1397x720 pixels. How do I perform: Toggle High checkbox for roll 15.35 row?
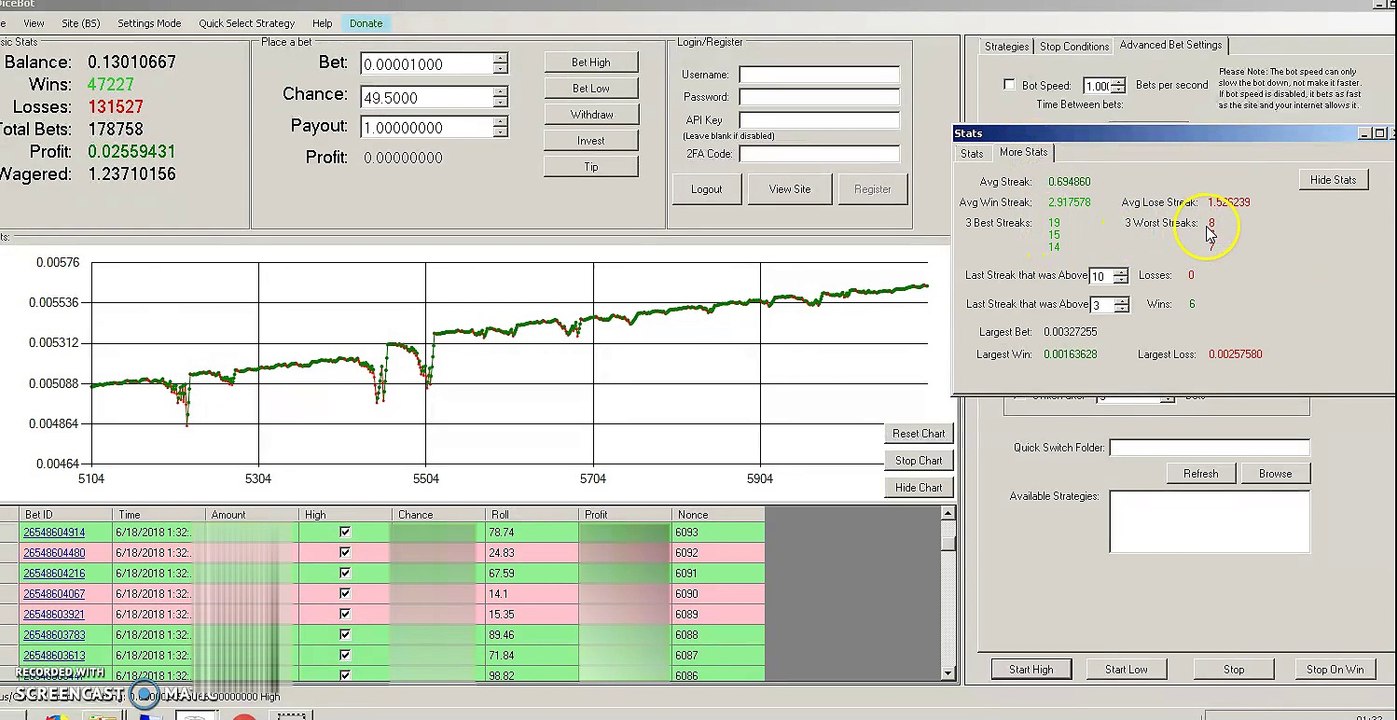(345, 614)
